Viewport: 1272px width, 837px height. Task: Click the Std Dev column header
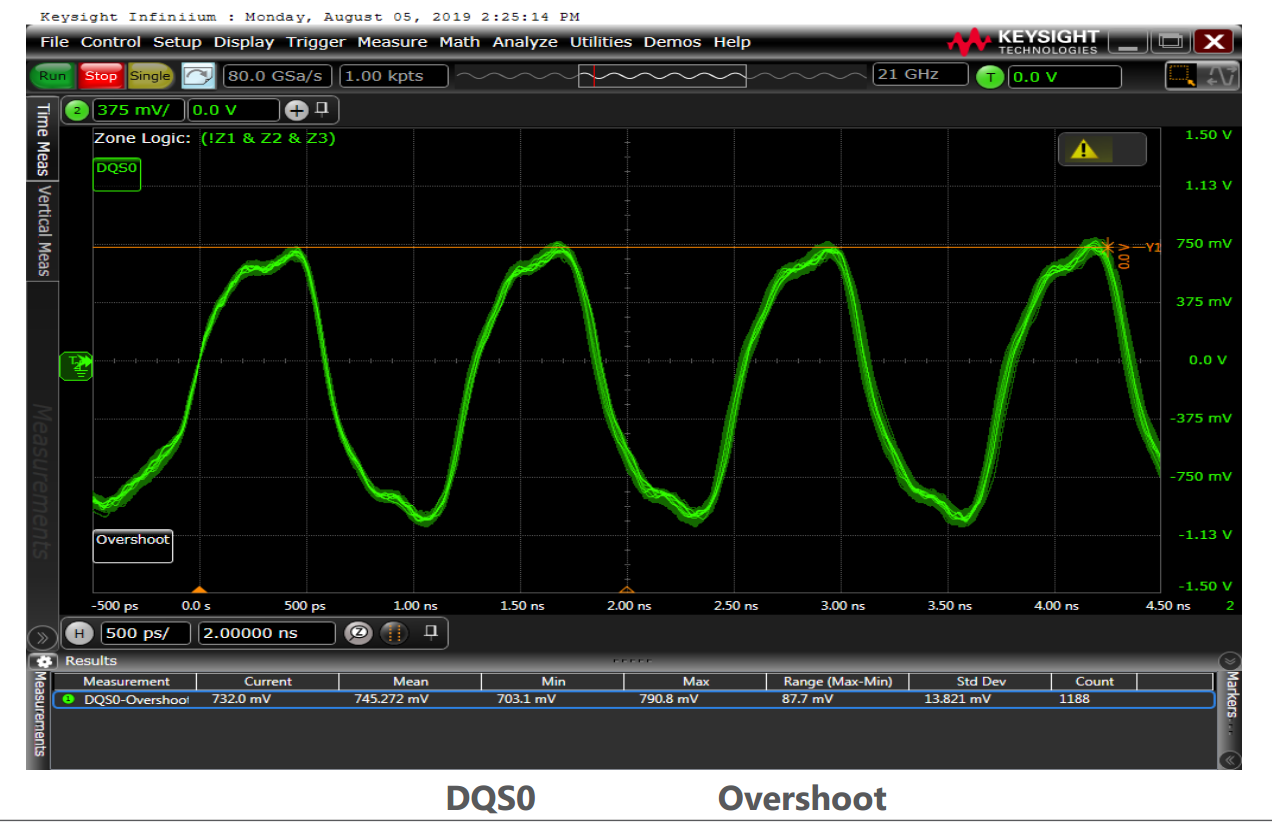[980, 681]
